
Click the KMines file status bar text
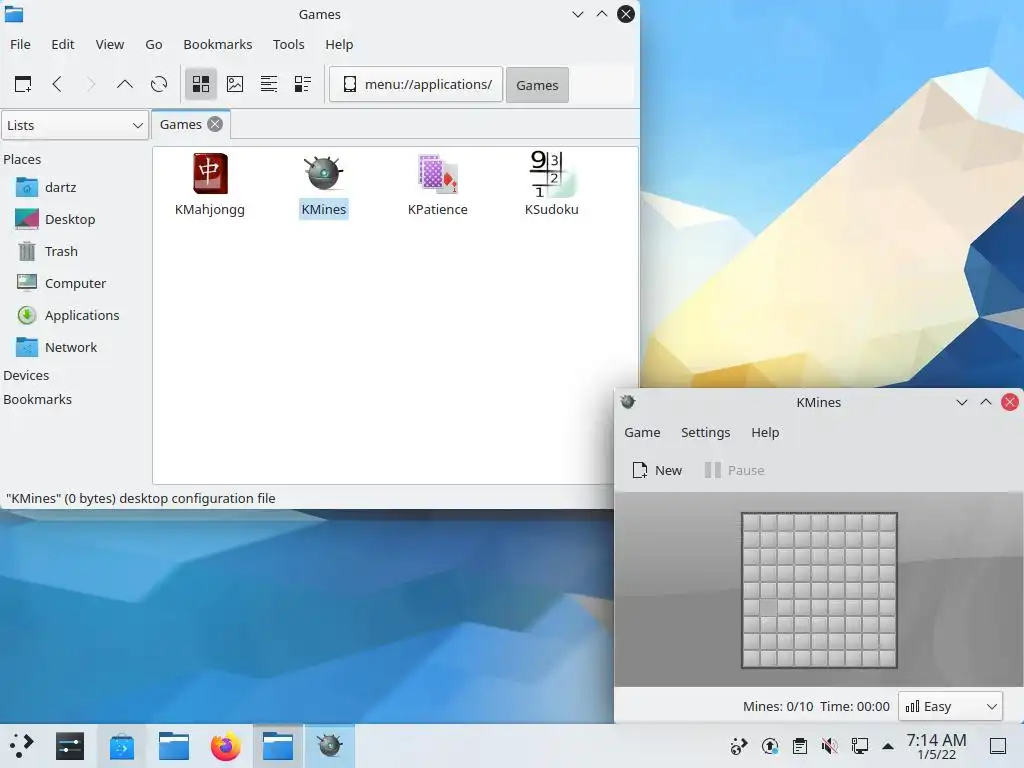140,498
